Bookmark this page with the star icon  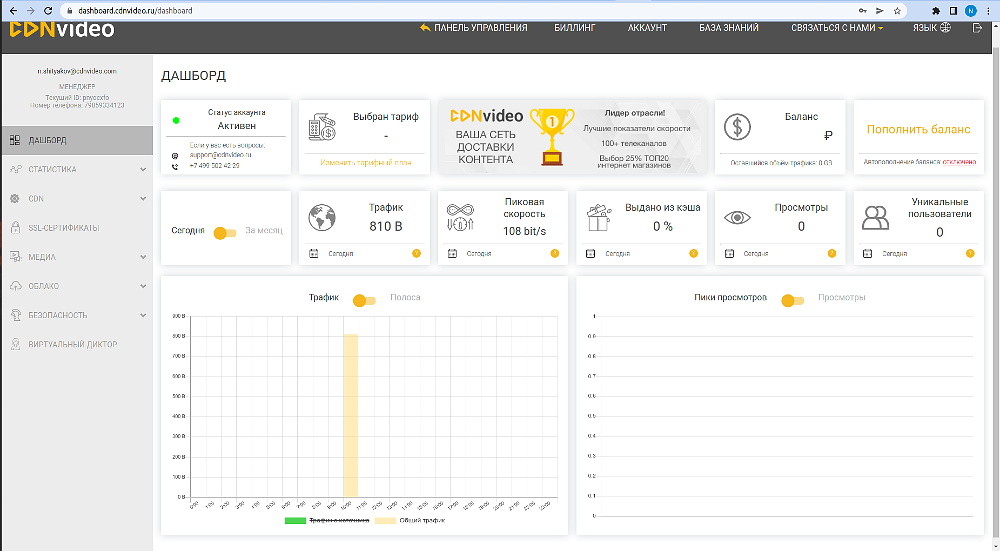[897, 11]
